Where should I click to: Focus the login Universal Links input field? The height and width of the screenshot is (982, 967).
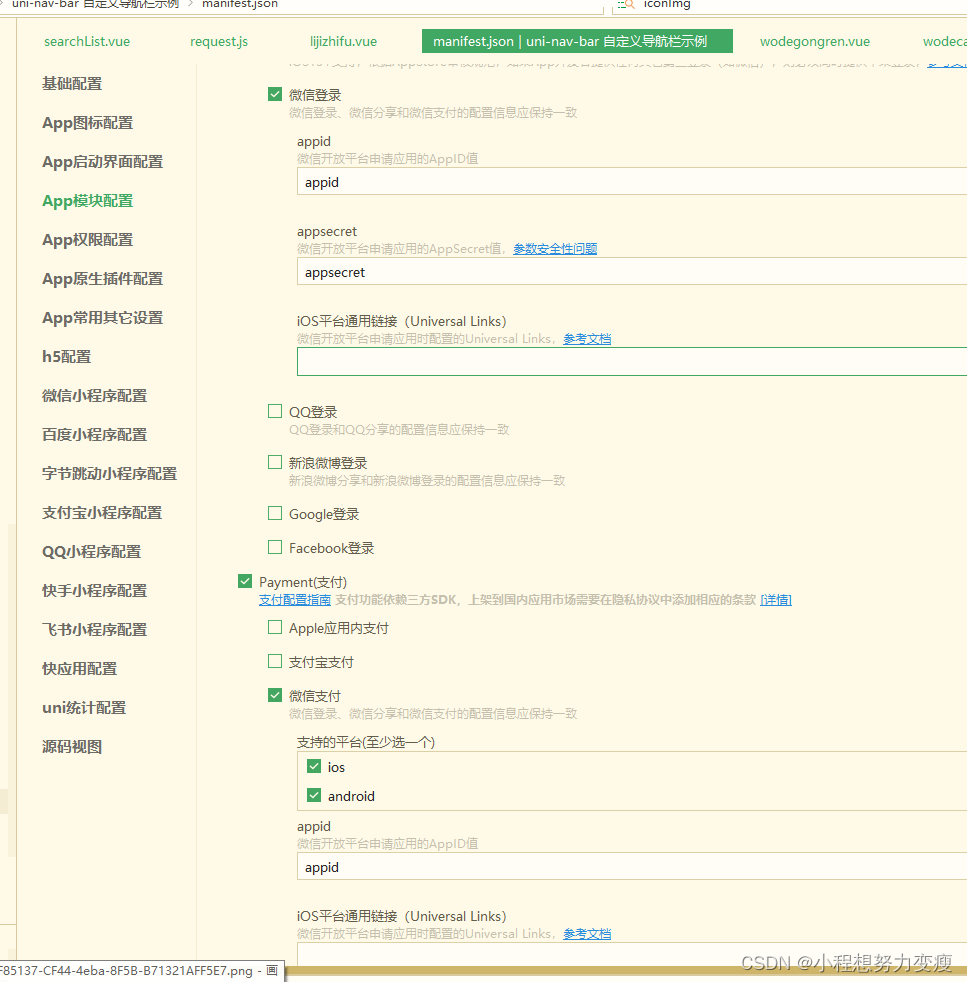[632, 361]
